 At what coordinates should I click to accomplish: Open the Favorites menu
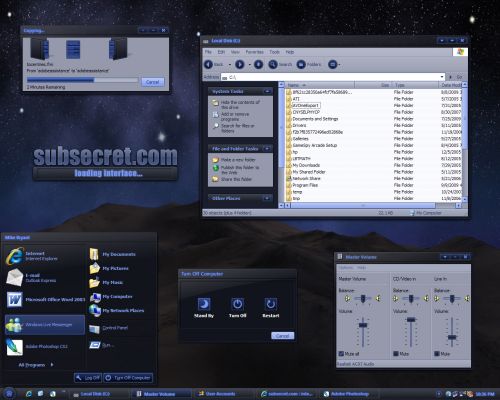pyautogui.click(x=254, y=52)
